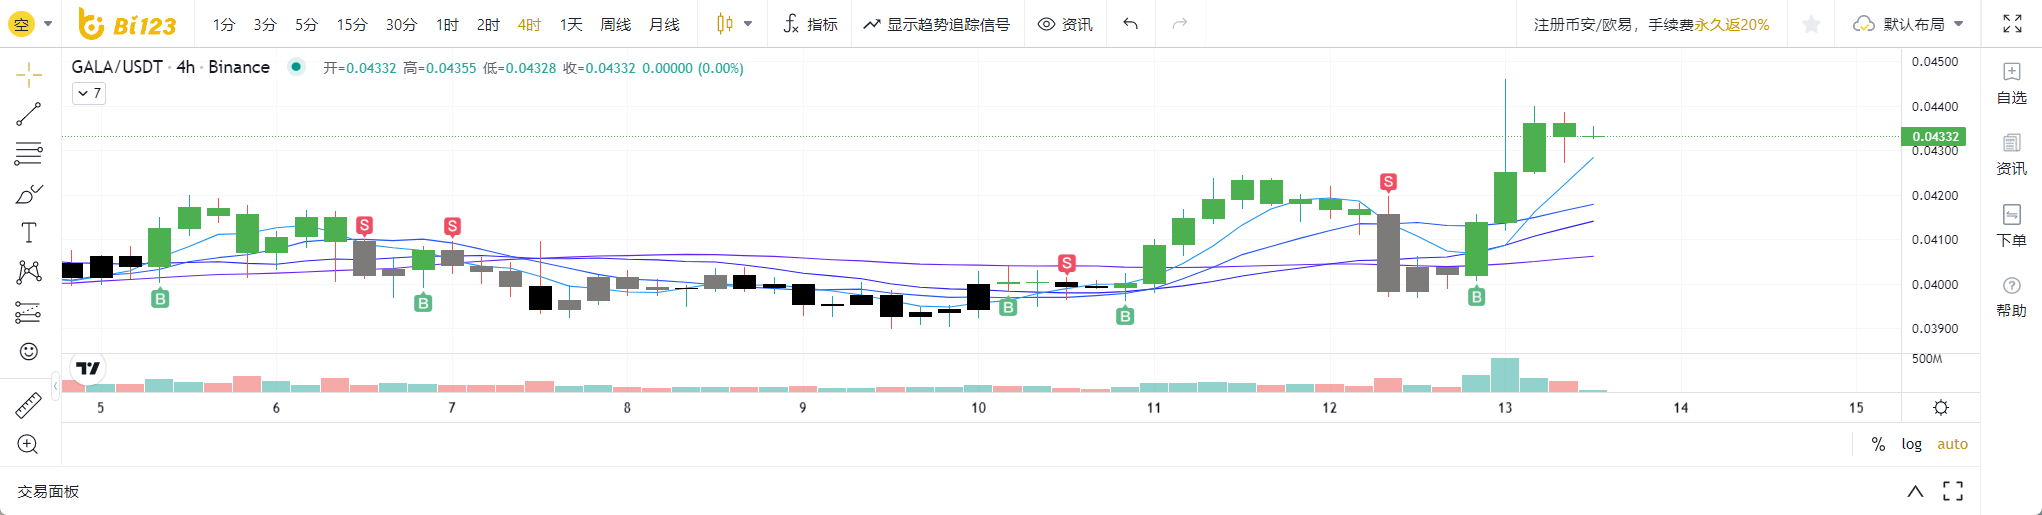The width and height of the screenshot is (2042, 515).
Task: Open the 下单 order panel
Action: pyautogui.click(x=2012, y=226)
